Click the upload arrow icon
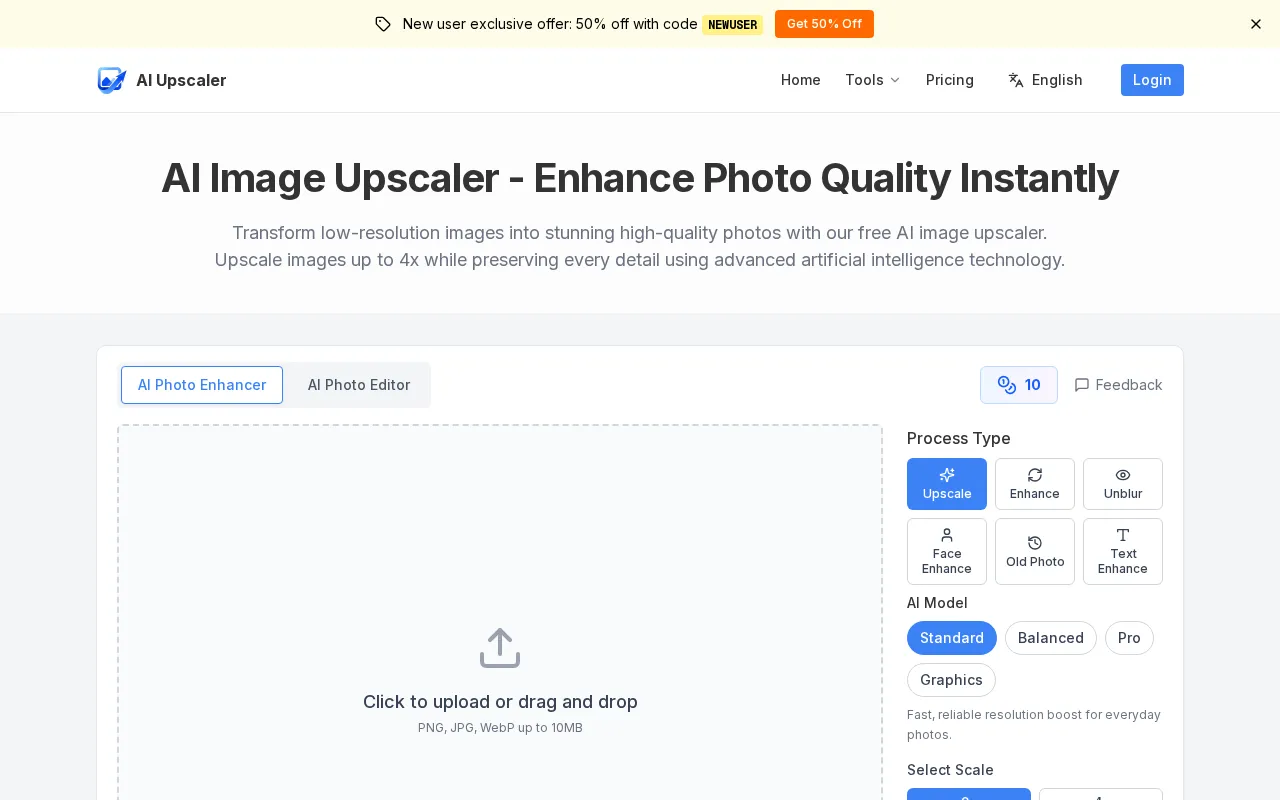Image resolution: width=1280 pixels, height=800 pixels. (500, 648)
